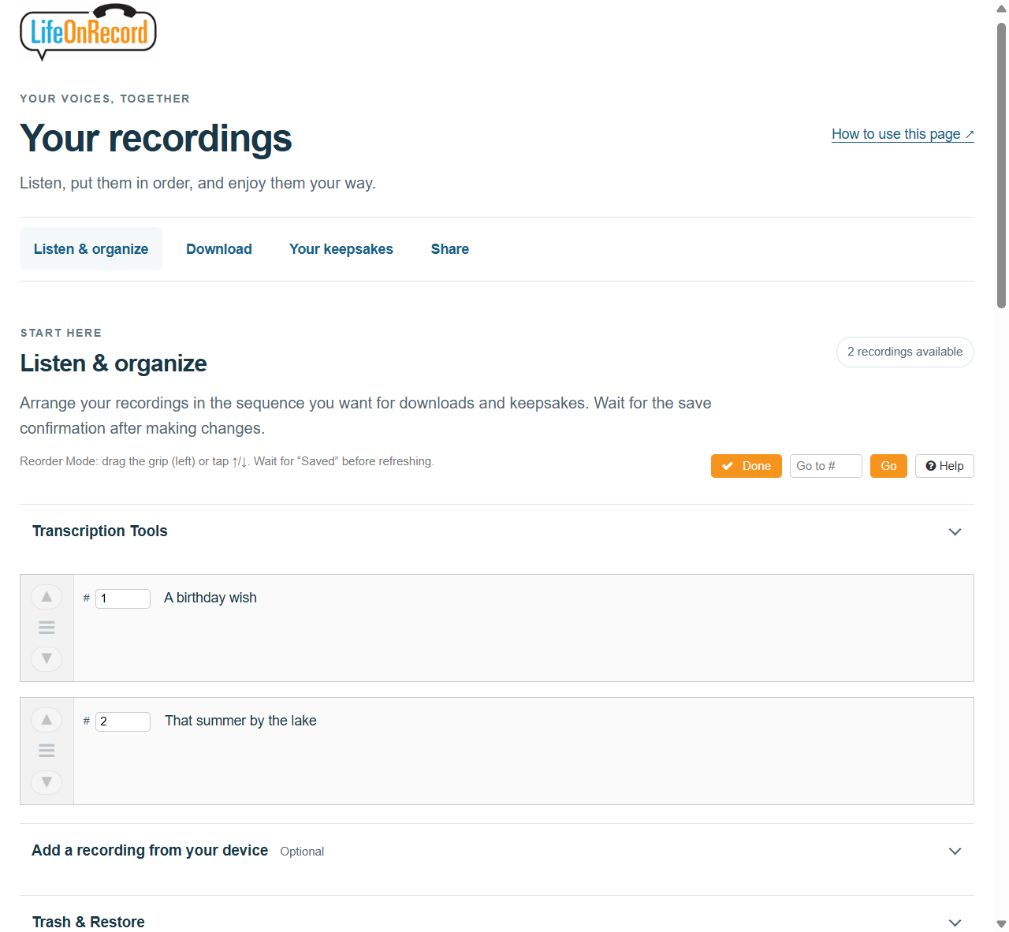Viewport: 1009px width, 932px height.
Task: Open 'How to use this page' link
Action: [x=902, y=134]
